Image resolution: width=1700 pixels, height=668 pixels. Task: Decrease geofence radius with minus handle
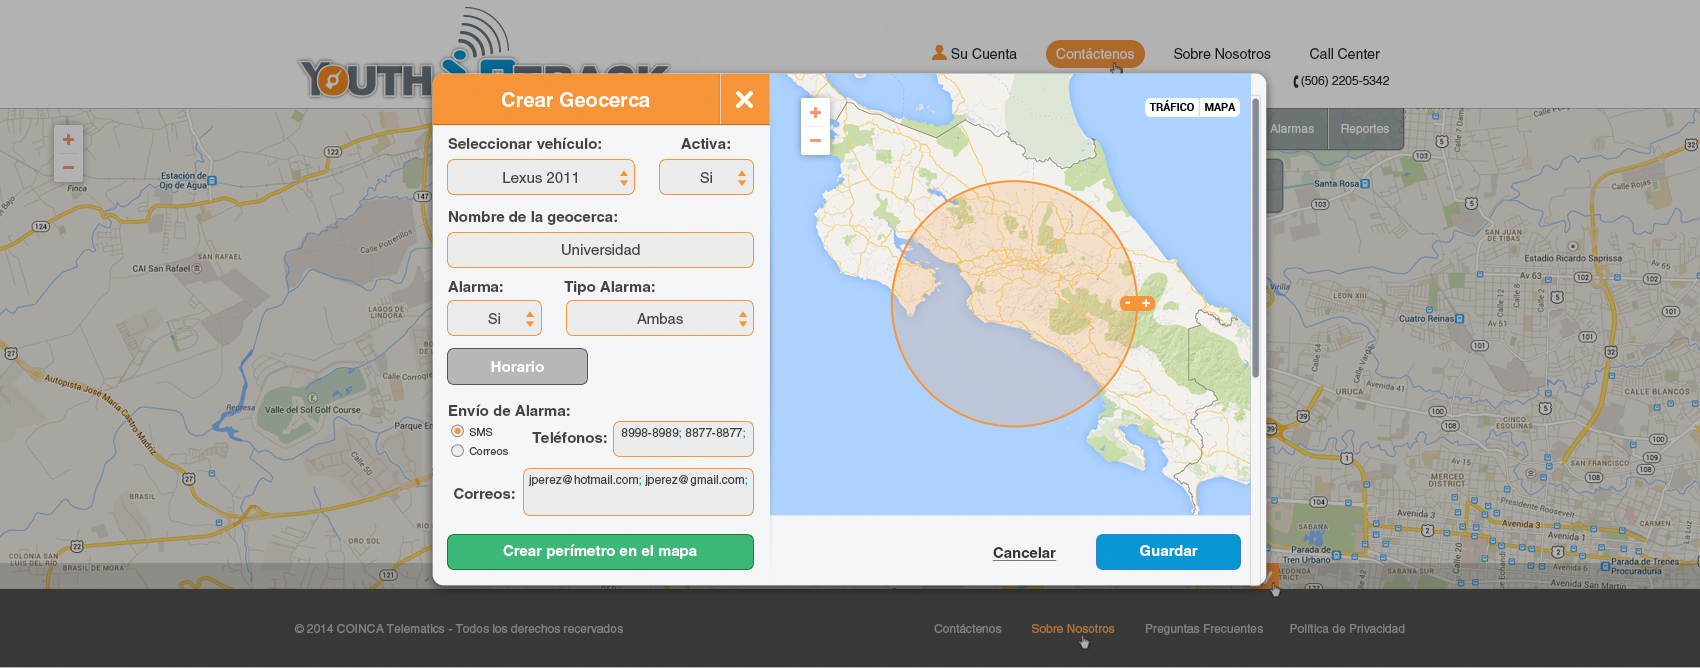(x=1128, y=303)
